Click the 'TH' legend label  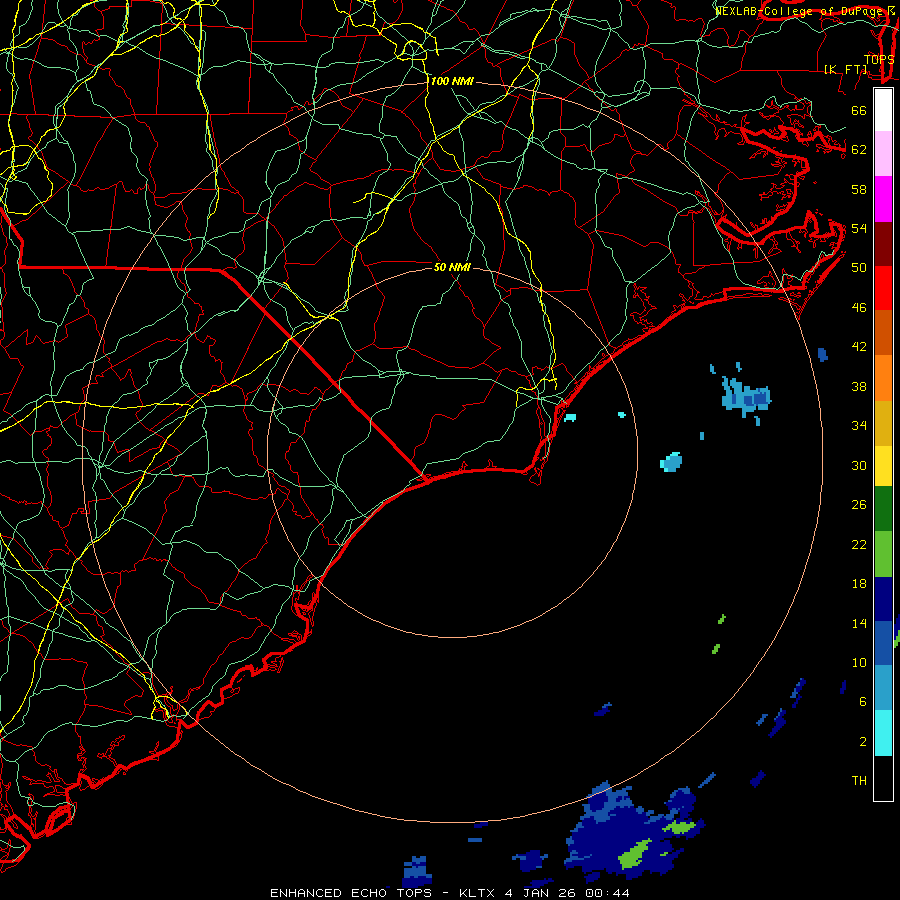click(859, 781)
